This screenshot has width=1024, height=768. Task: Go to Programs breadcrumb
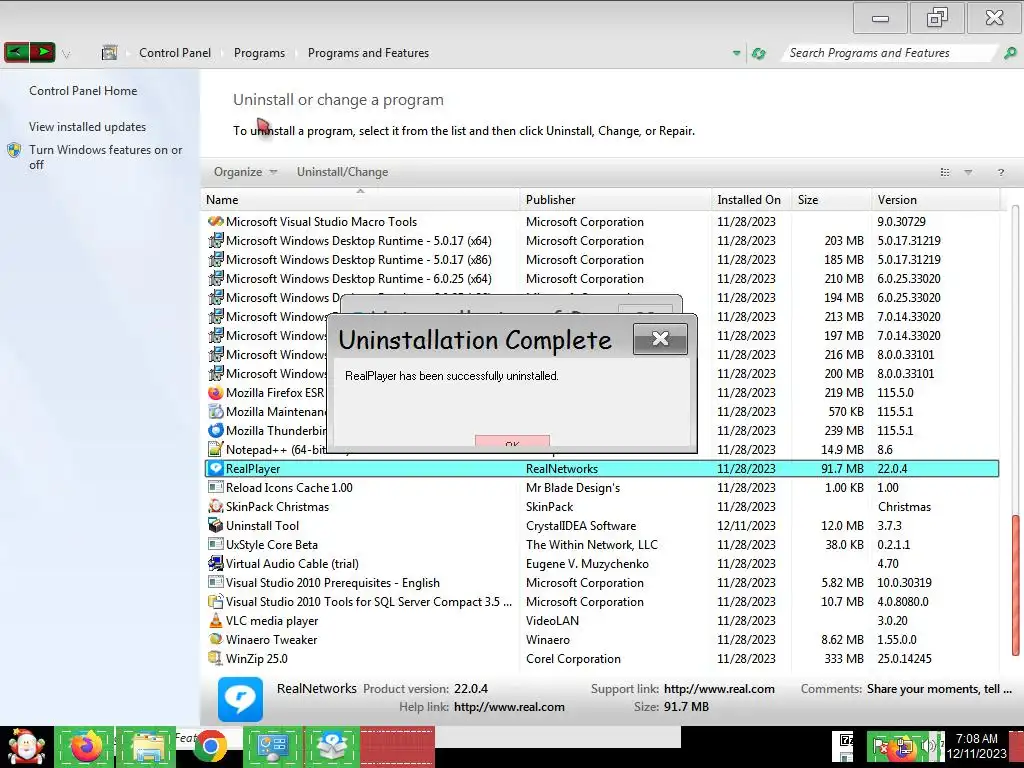point(259,53)
